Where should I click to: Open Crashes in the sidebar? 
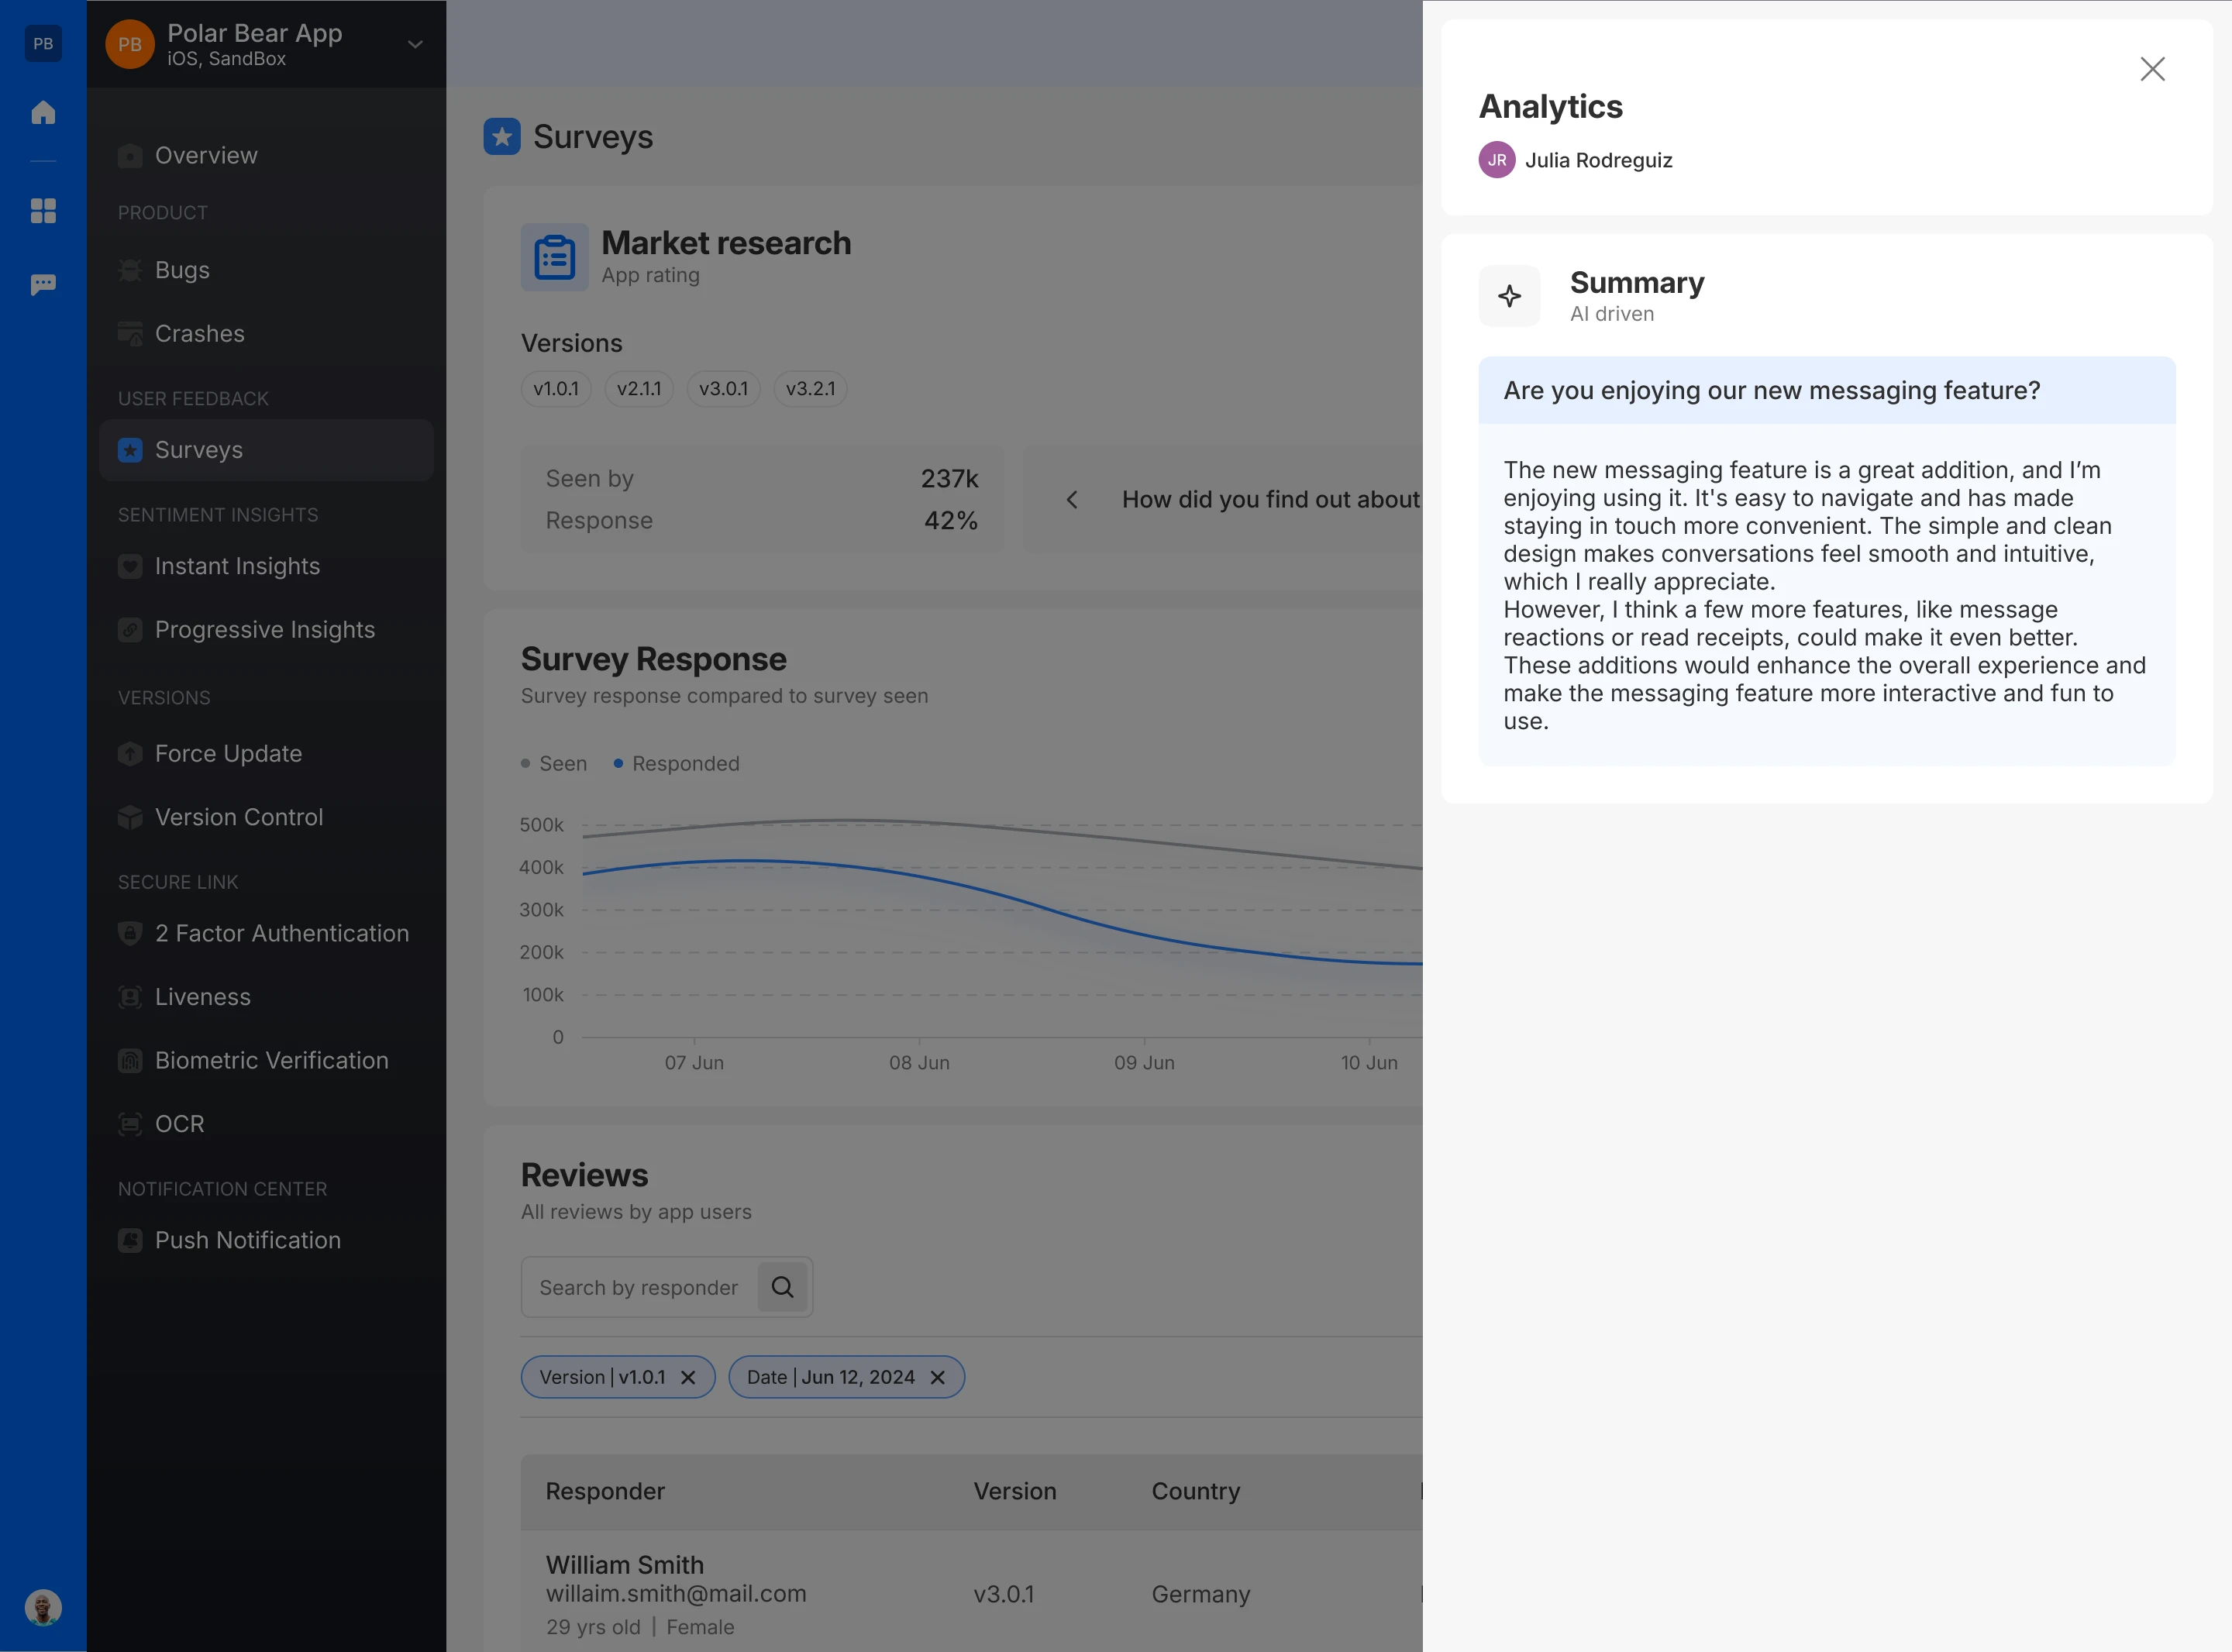click(x=199, y=334)
